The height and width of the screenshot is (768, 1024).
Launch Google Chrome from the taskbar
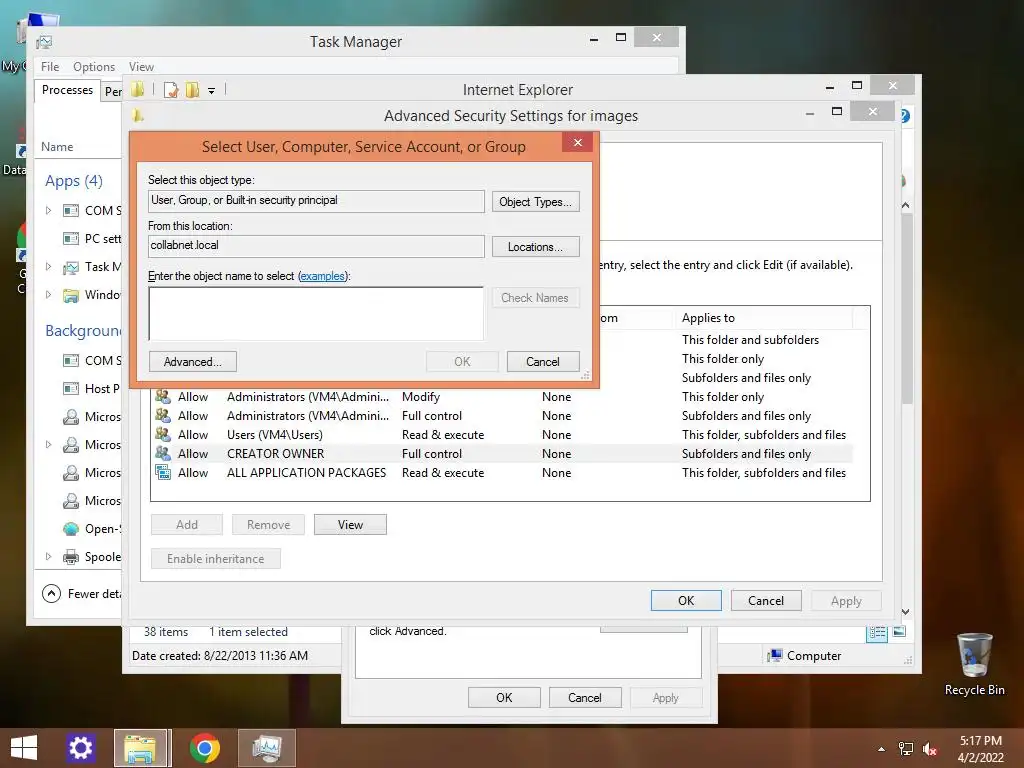205,748
